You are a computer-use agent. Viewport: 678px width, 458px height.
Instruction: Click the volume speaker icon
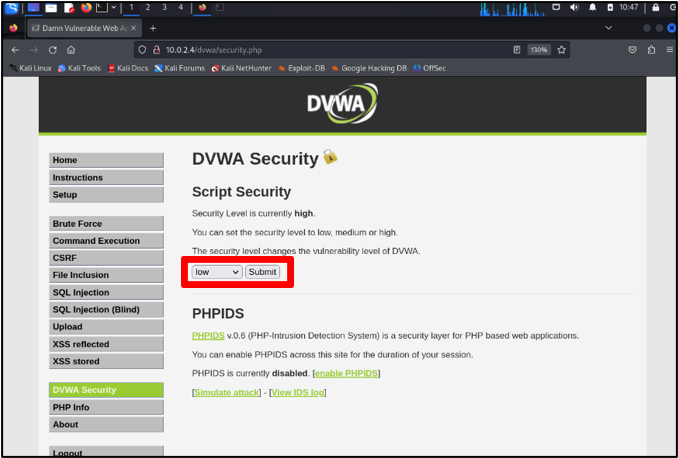pos(574,7)
